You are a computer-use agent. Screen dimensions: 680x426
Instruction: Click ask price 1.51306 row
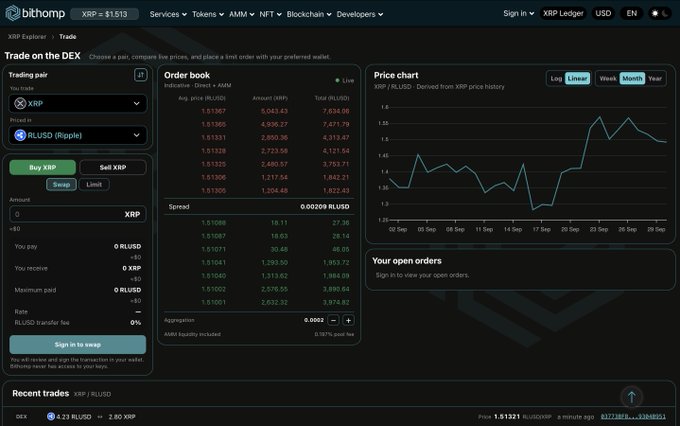click(x=259, y=177)
